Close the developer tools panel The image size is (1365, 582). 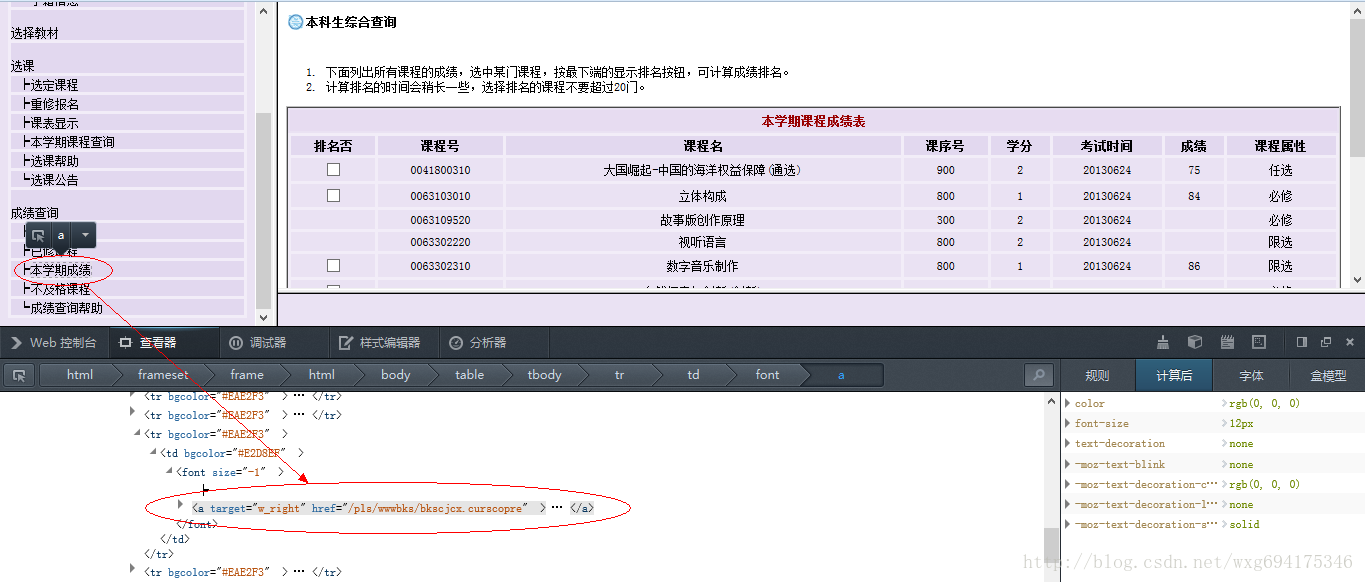click(1349, 342)
